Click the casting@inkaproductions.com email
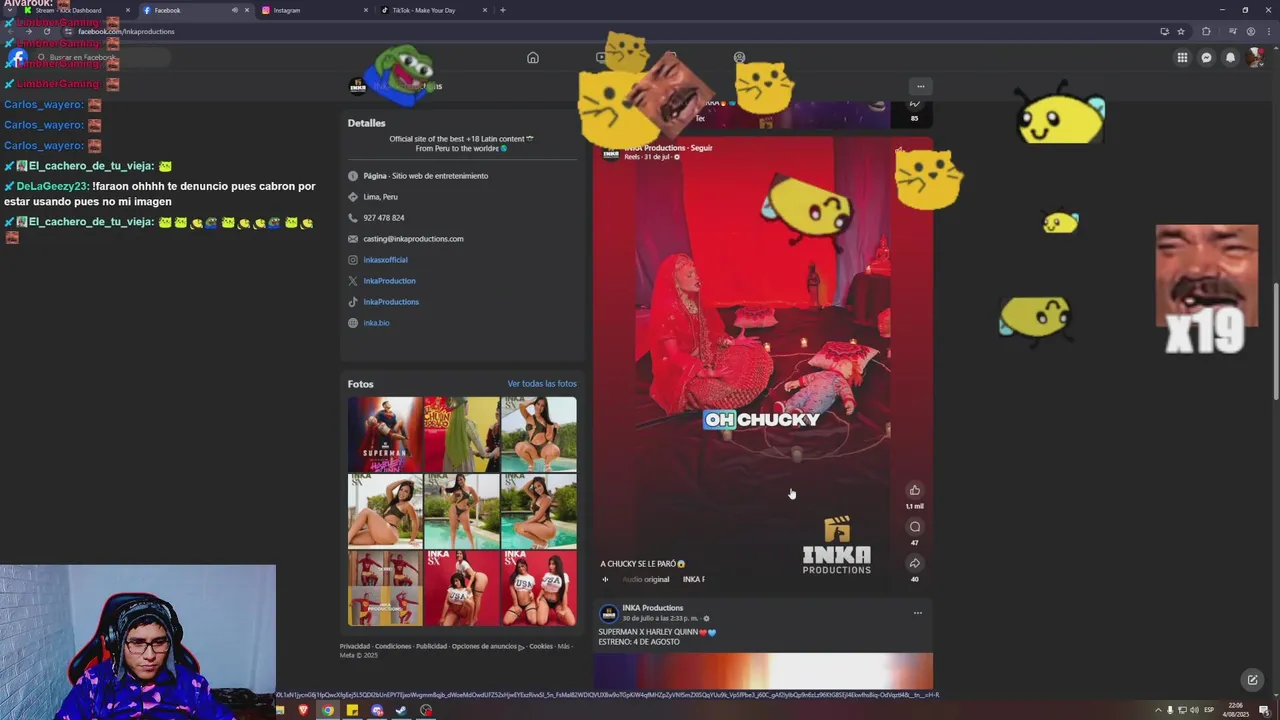 pos(413,239)
